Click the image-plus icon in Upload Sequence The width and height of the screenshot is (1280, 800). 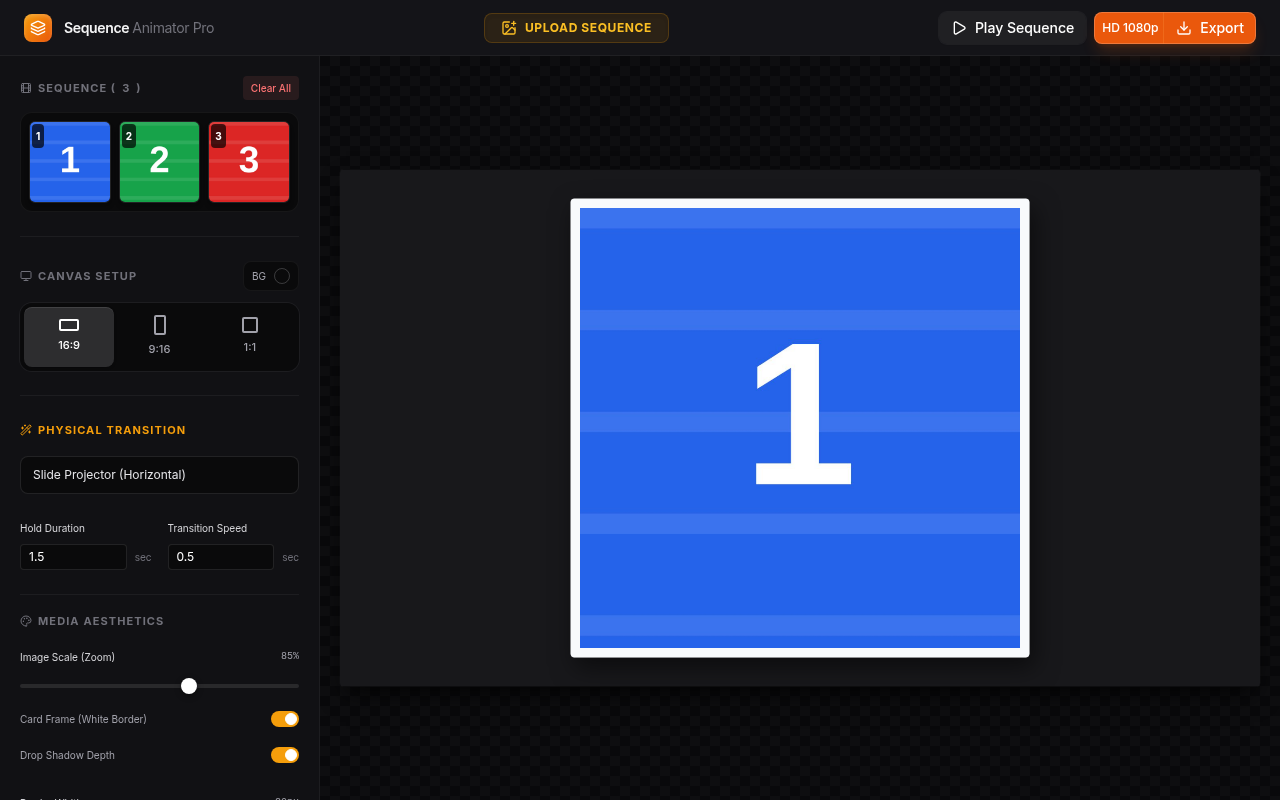tap(509, 28)
